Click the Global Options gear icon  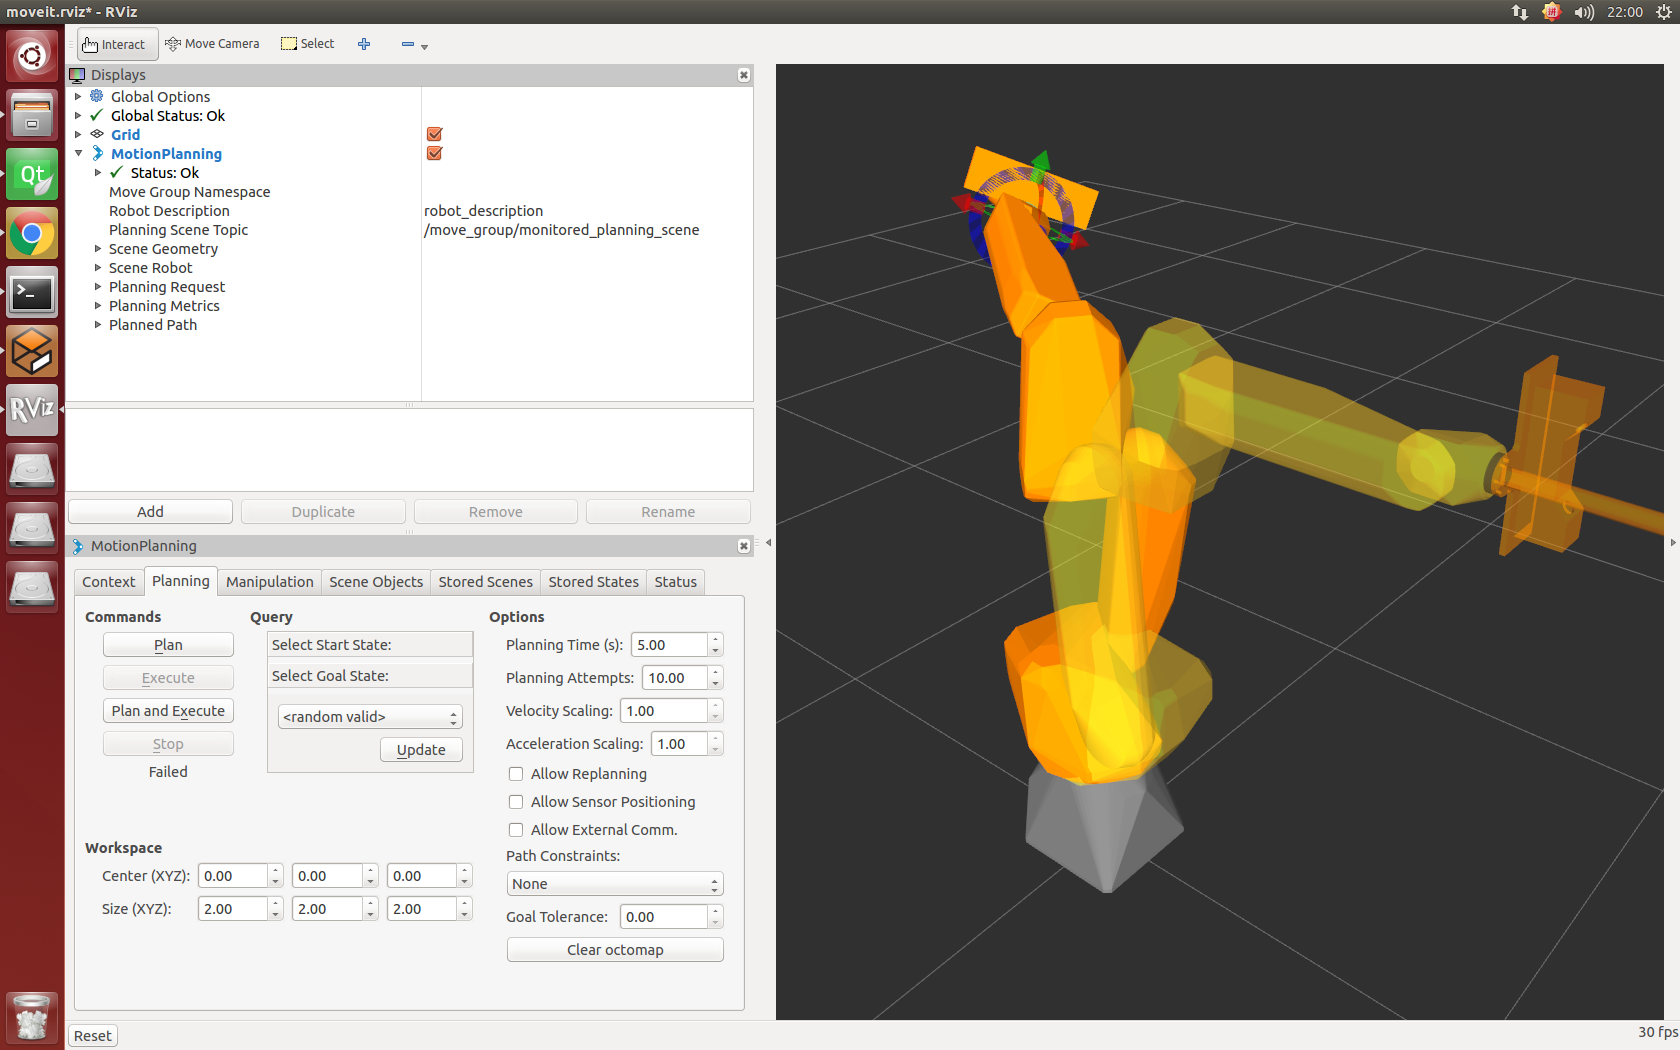pyautogui.click(x=97, y=96)
